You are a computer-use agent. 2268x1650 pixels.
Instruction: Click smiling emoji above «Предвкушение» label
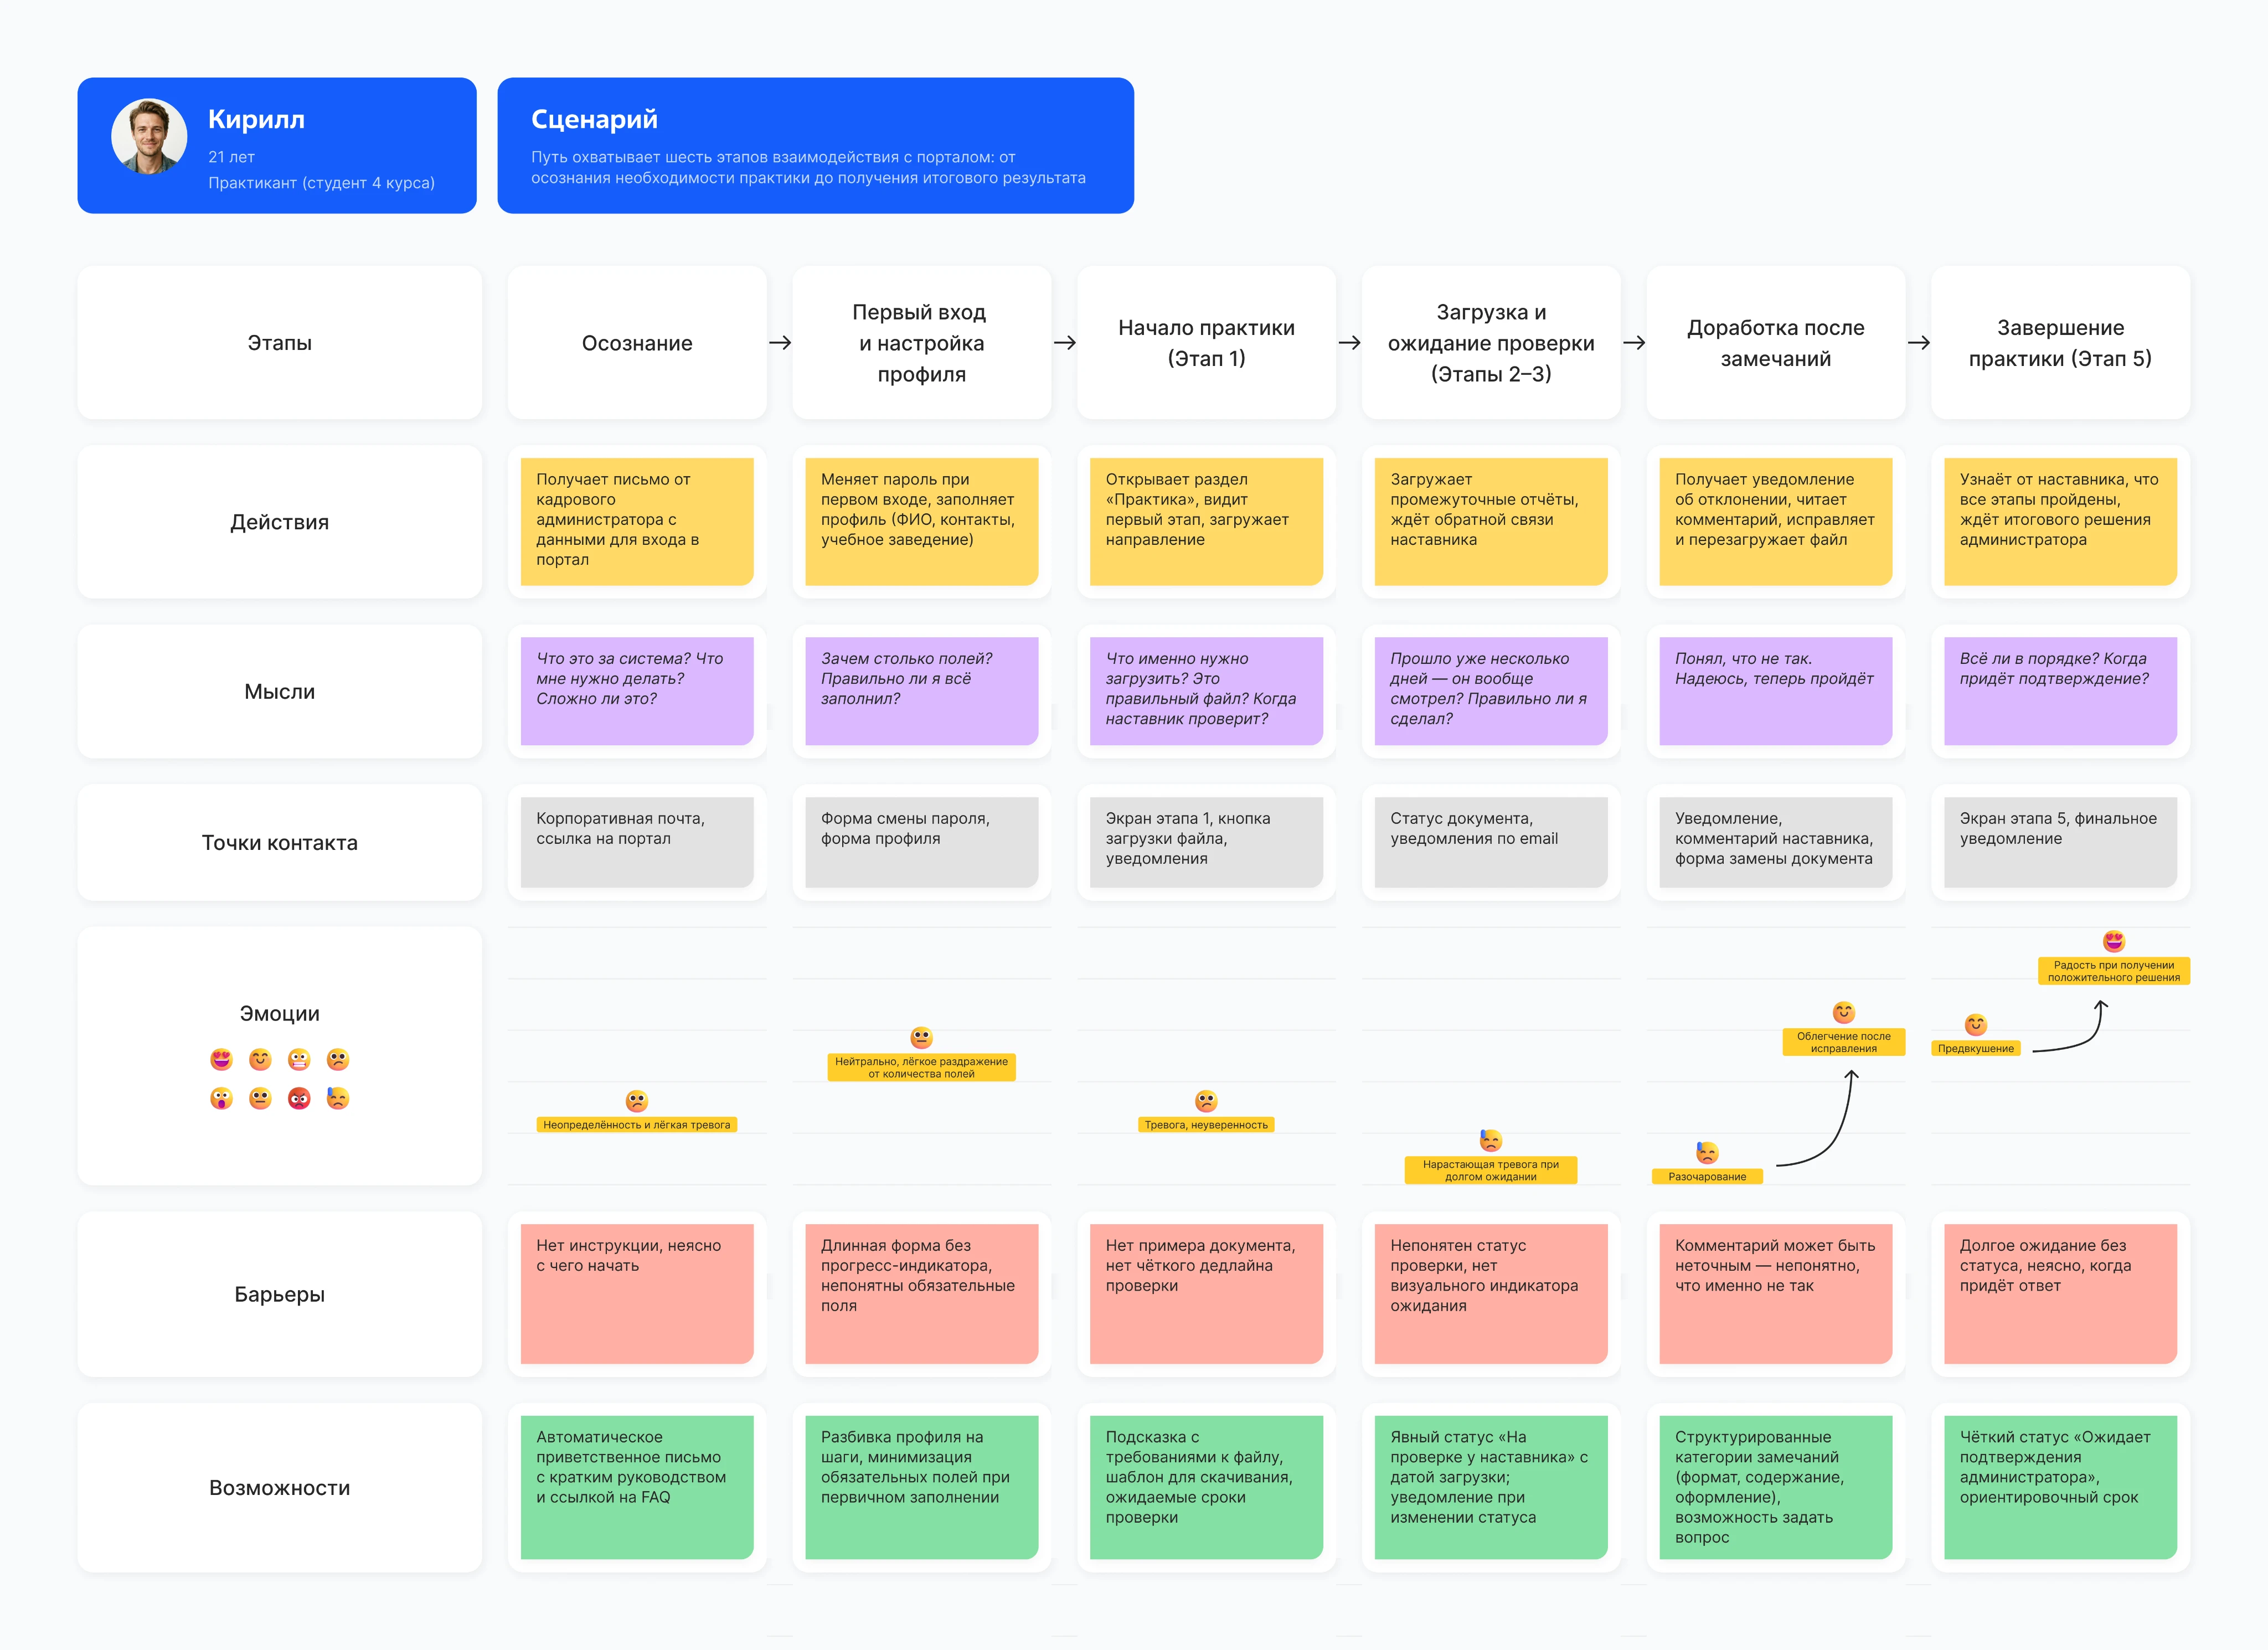point(1976,1024)
